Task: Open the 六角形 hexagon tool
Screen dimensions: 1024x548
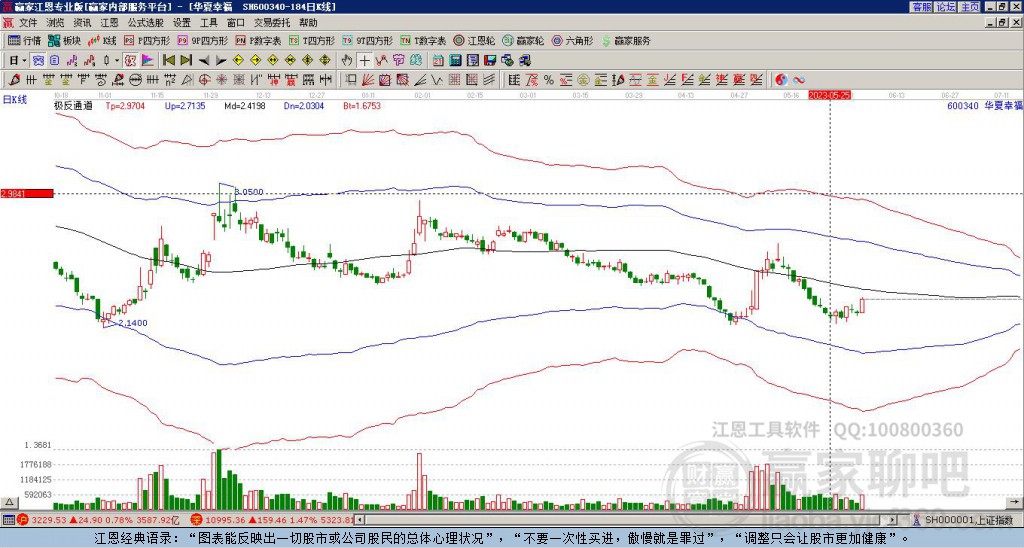Action: pyautogui.click(x=572, y=40)
